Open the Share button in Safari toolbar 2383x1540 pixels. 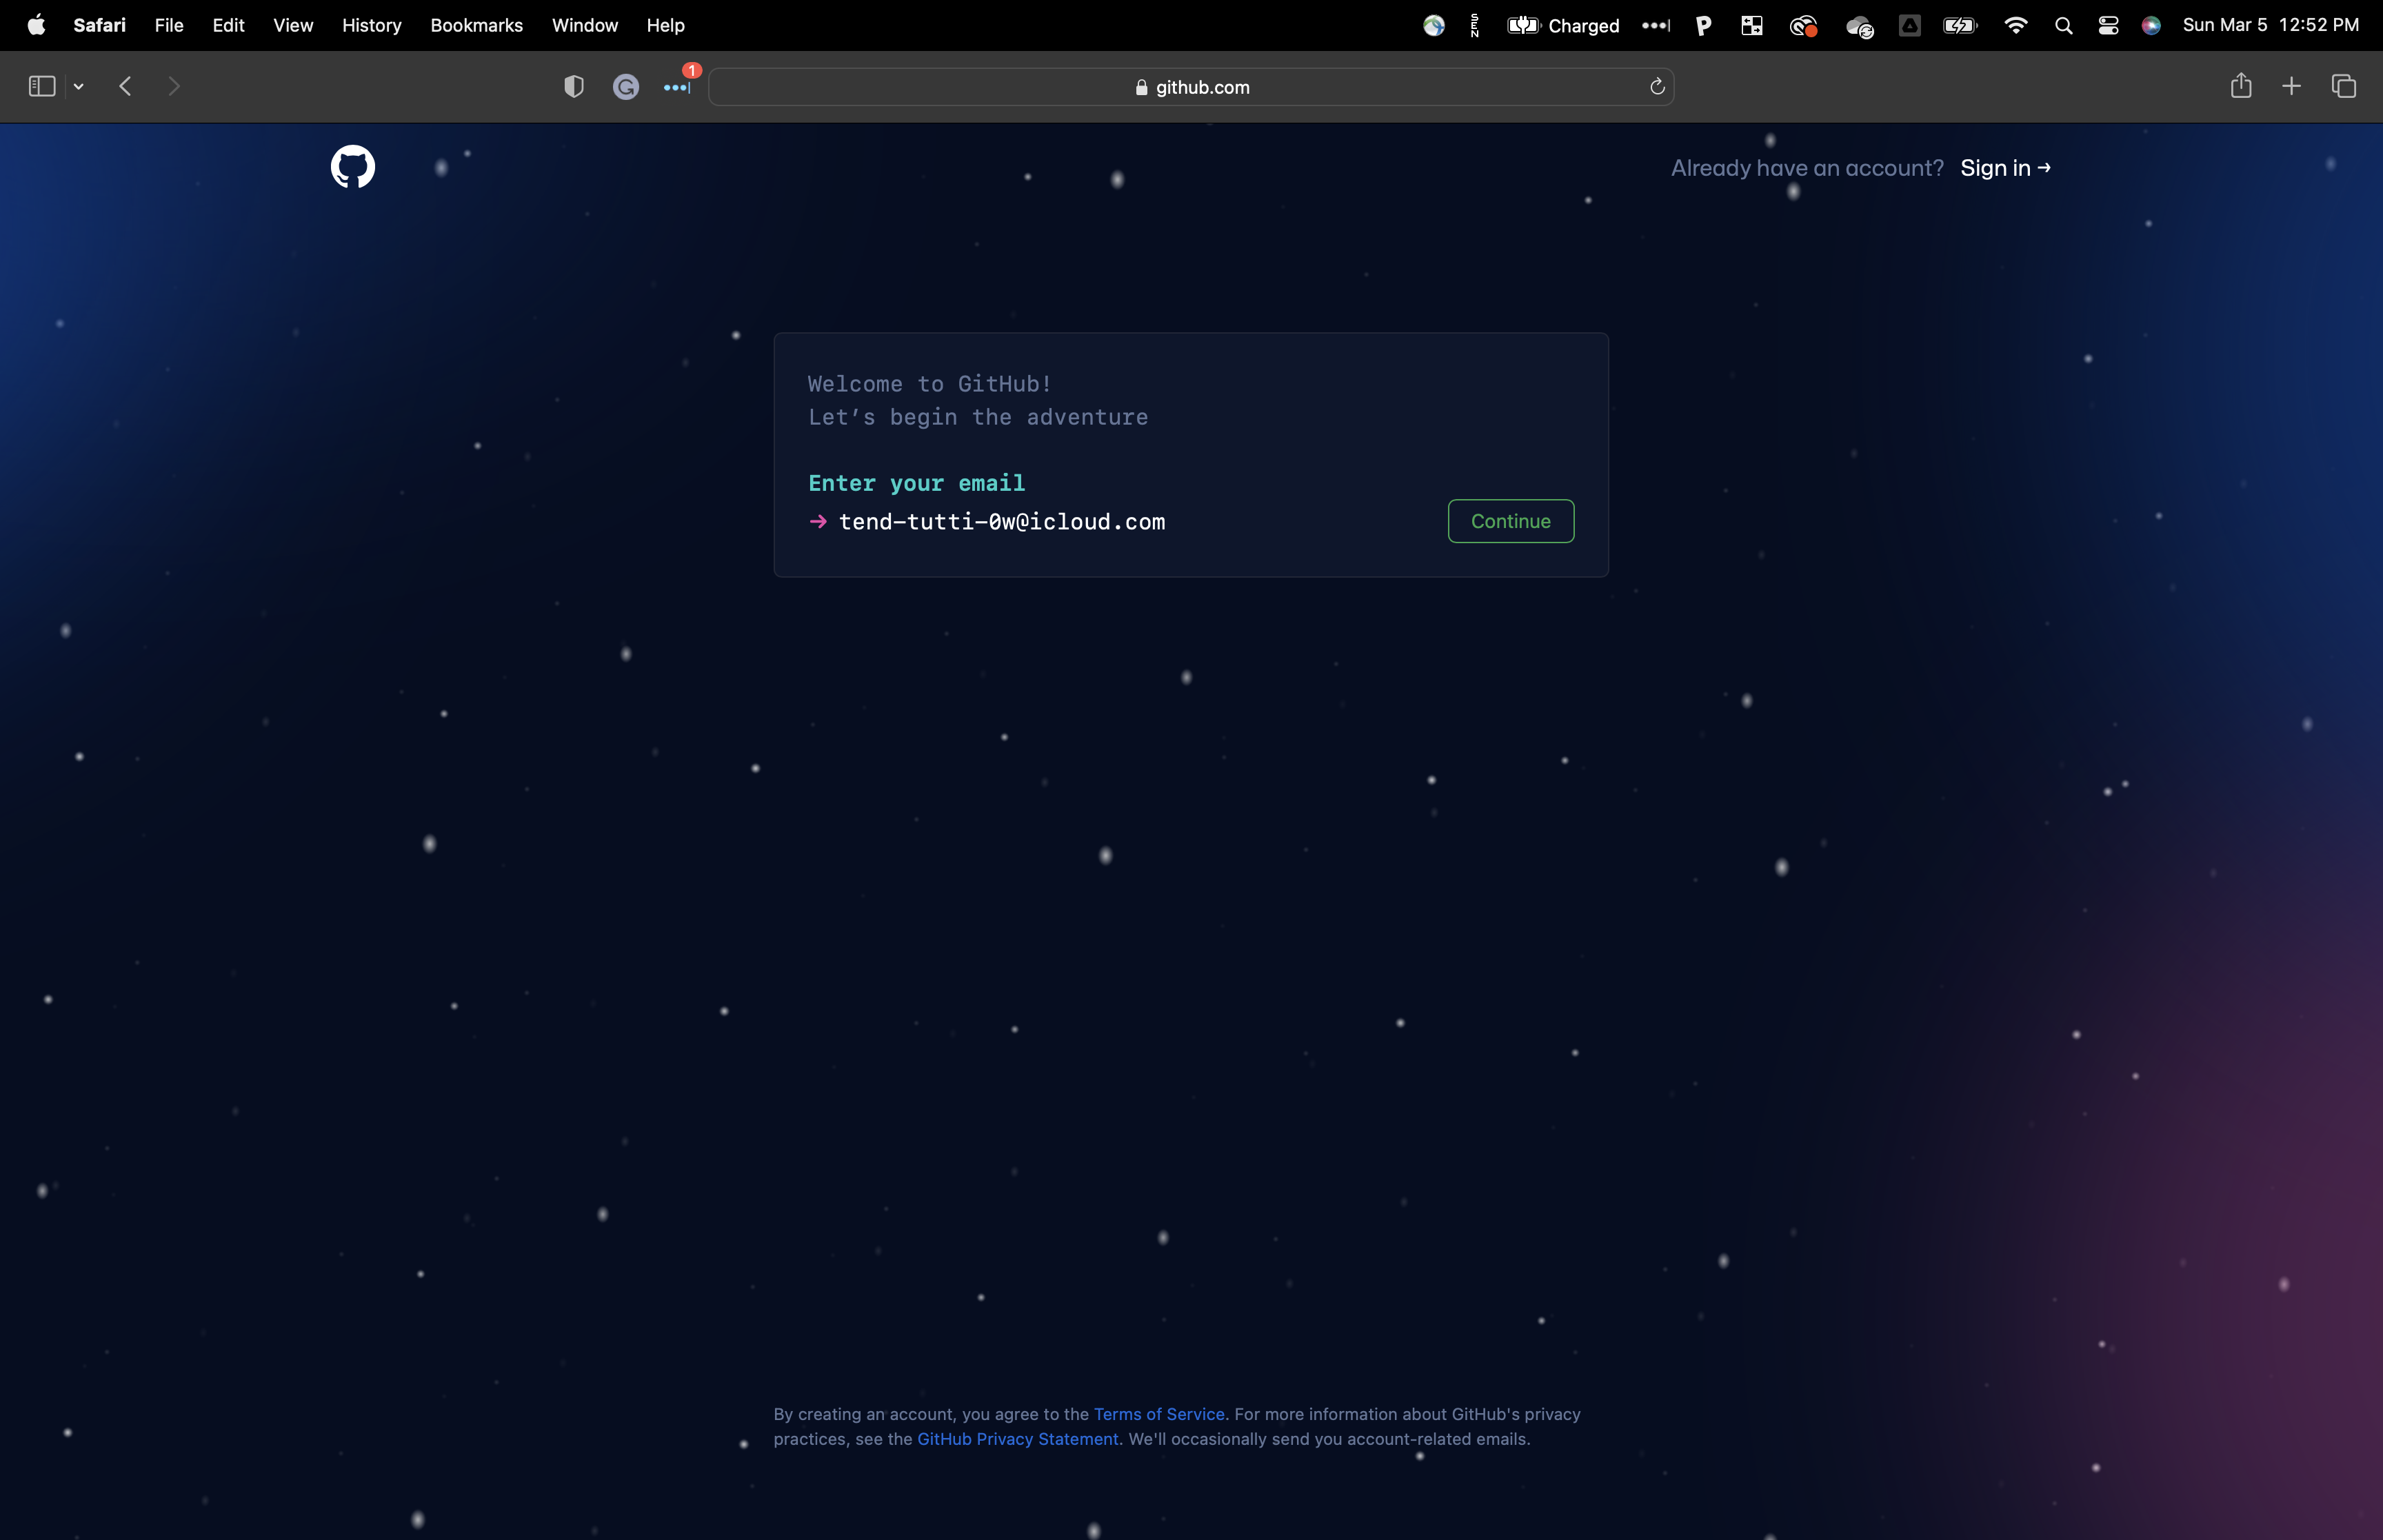(2241, 86)
